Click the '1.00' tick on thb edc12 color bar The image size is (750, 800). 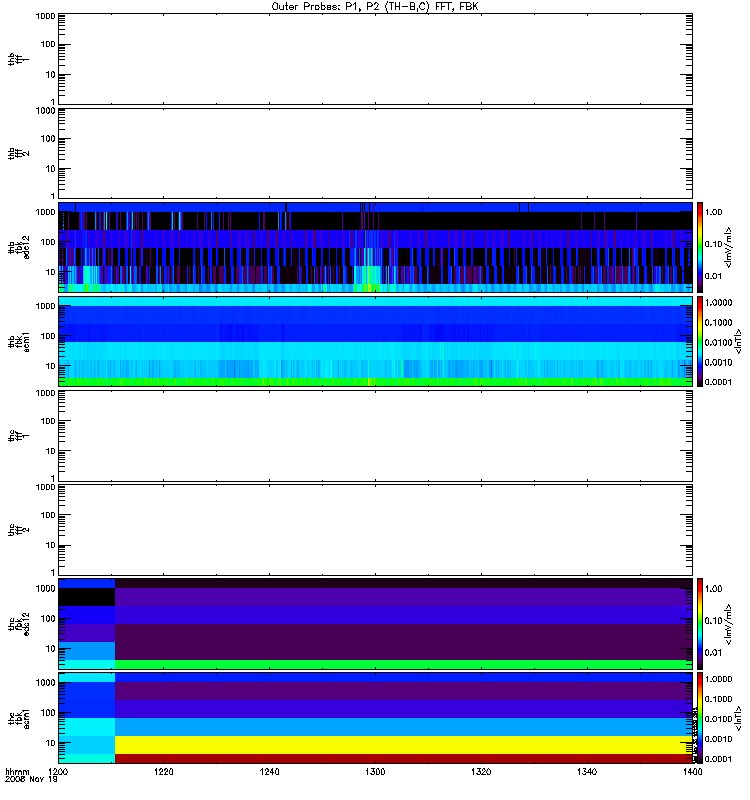pyautogui.click(x=714, y=212)
